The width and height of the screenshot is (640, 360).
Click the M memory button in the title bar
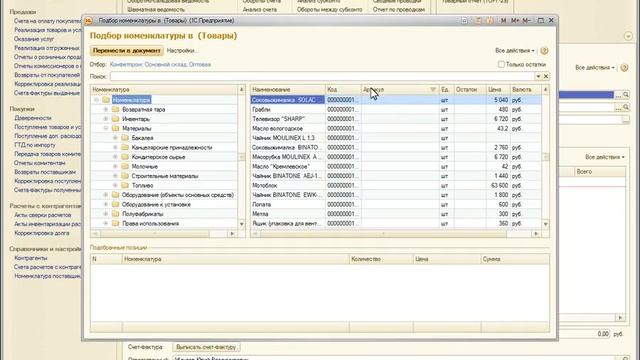click(503, 20)
